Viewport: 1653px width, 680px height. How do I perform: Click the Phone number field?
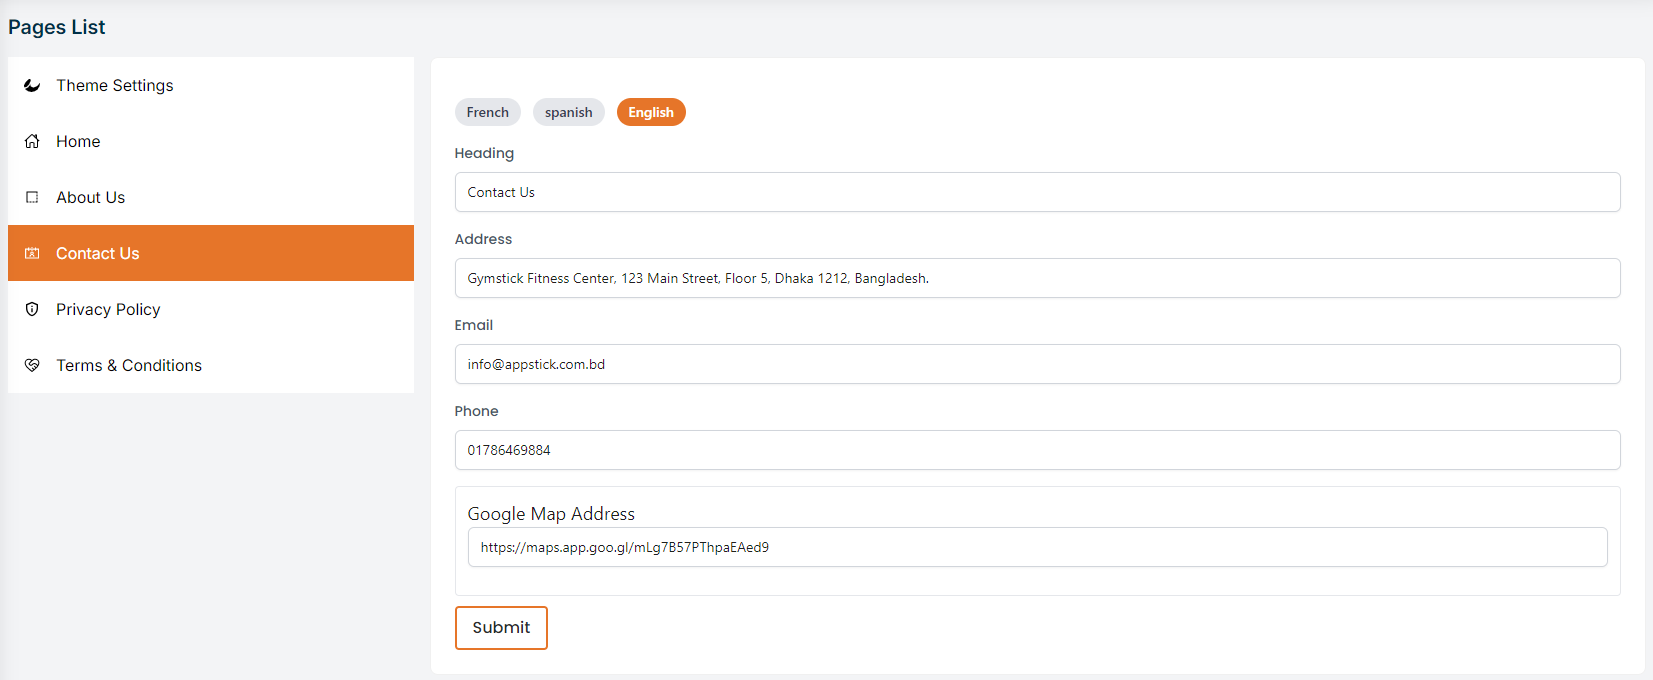pyautogui.click(x=1037, y=450)
